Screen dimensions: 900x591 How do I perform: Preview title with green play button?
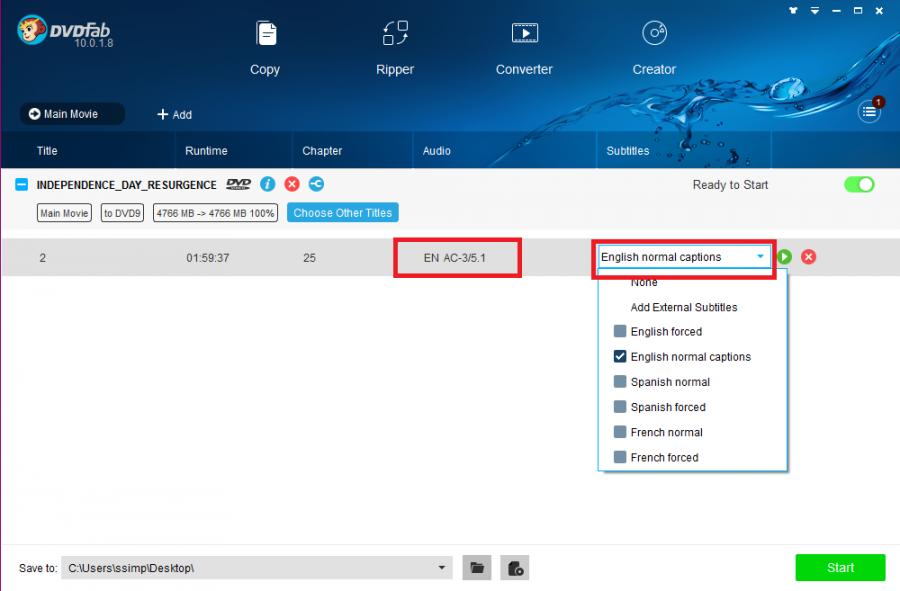pos(784,256)
